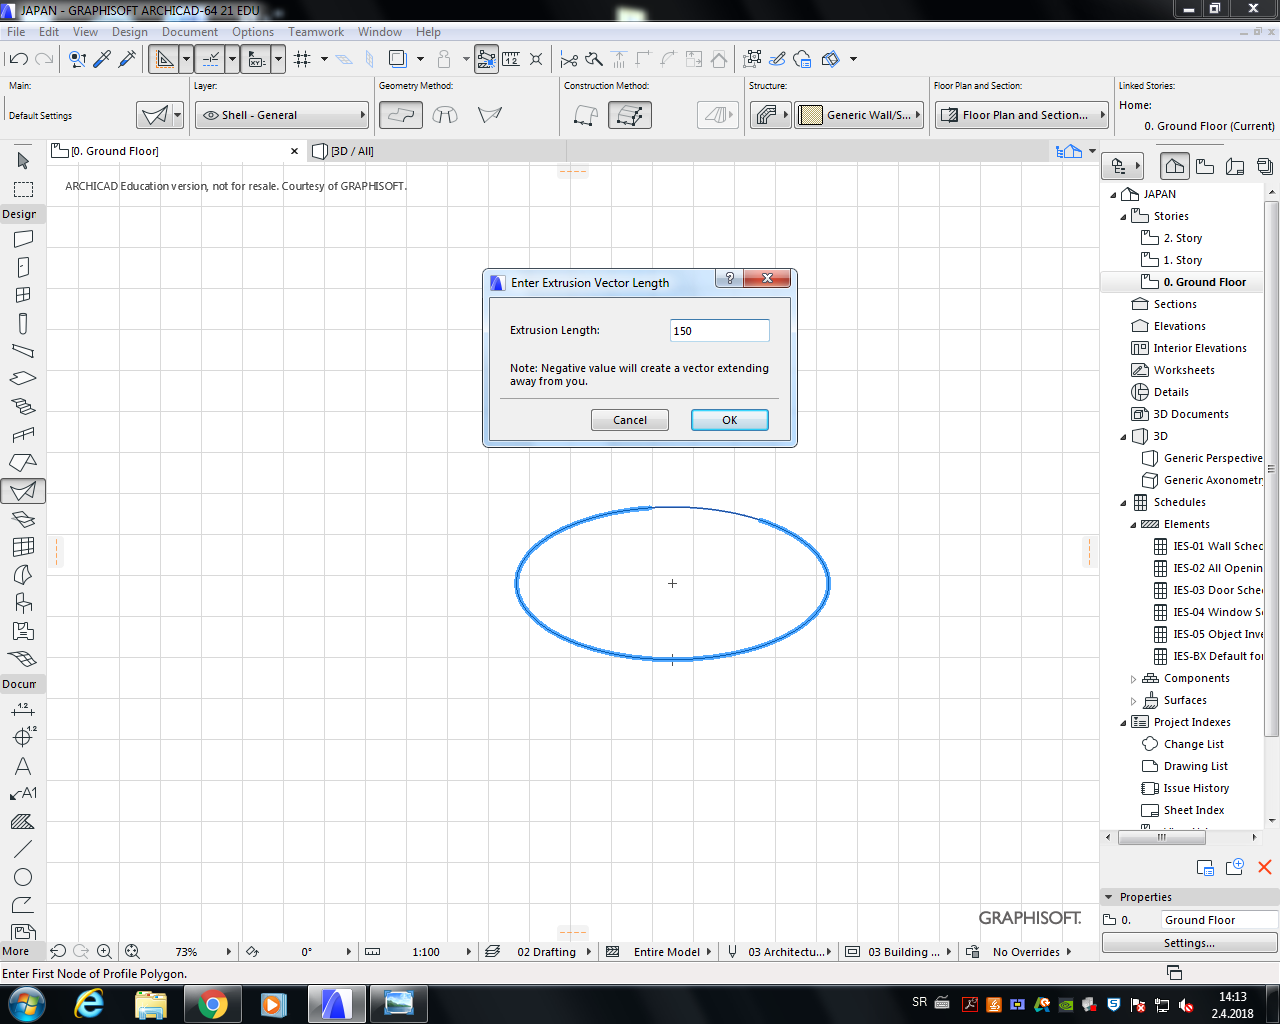This screenshot has width=1280, height=1024.
Task: Choose Revolved geometry method
Action: tap(445, 115)
